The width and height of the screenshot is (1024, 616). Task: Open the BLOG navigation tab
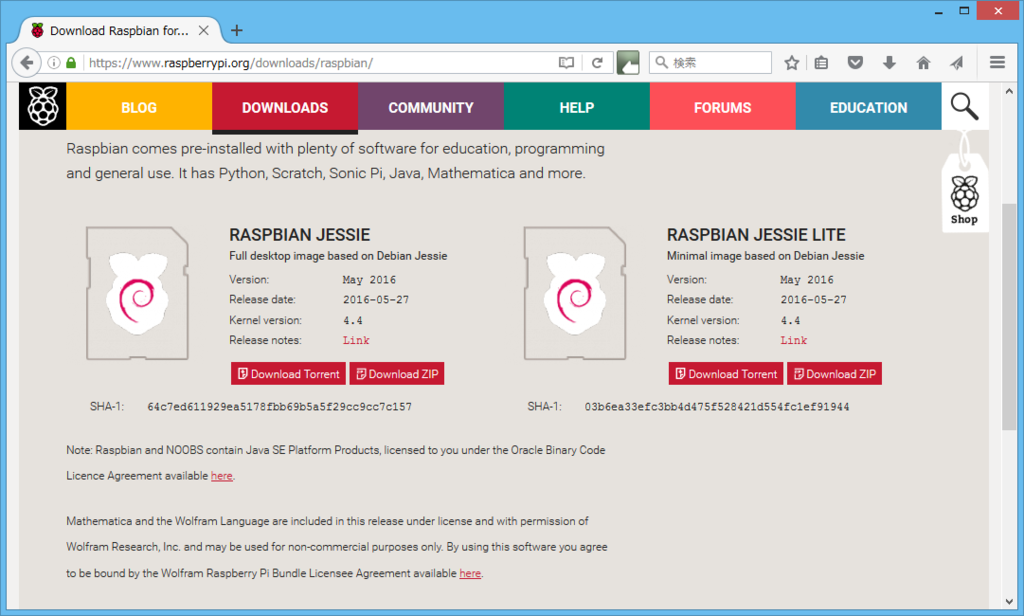(139, 106)
